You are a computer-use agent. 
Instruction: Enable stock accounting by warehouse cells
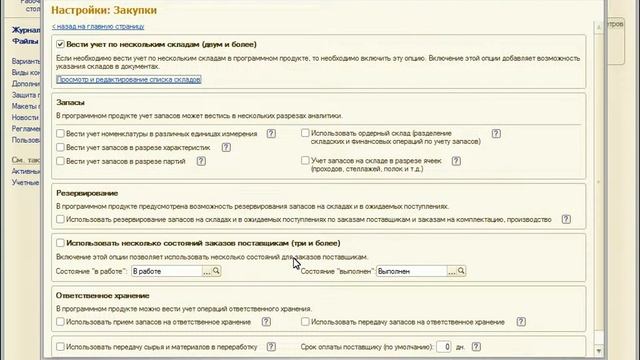(305, 160)
